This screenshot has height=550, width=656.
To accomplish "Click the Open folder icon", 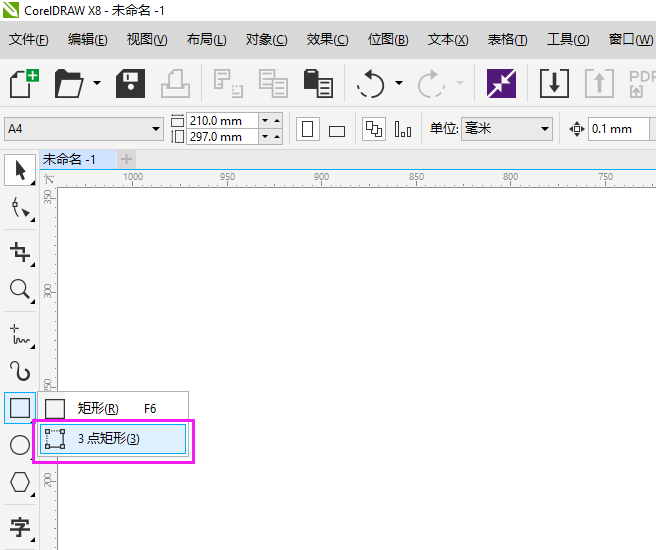I will pyautogui.click(x=69, y=83).
